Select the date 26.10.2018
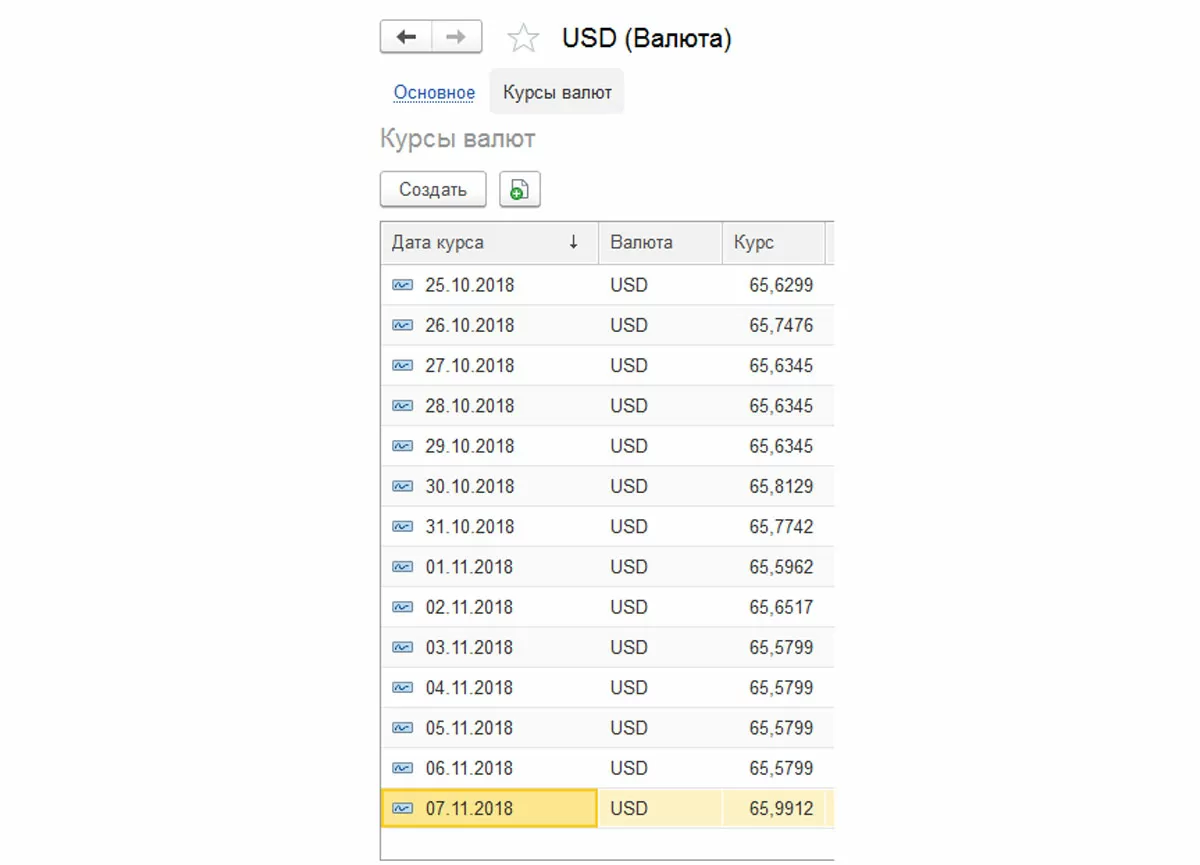 [470, 325]
